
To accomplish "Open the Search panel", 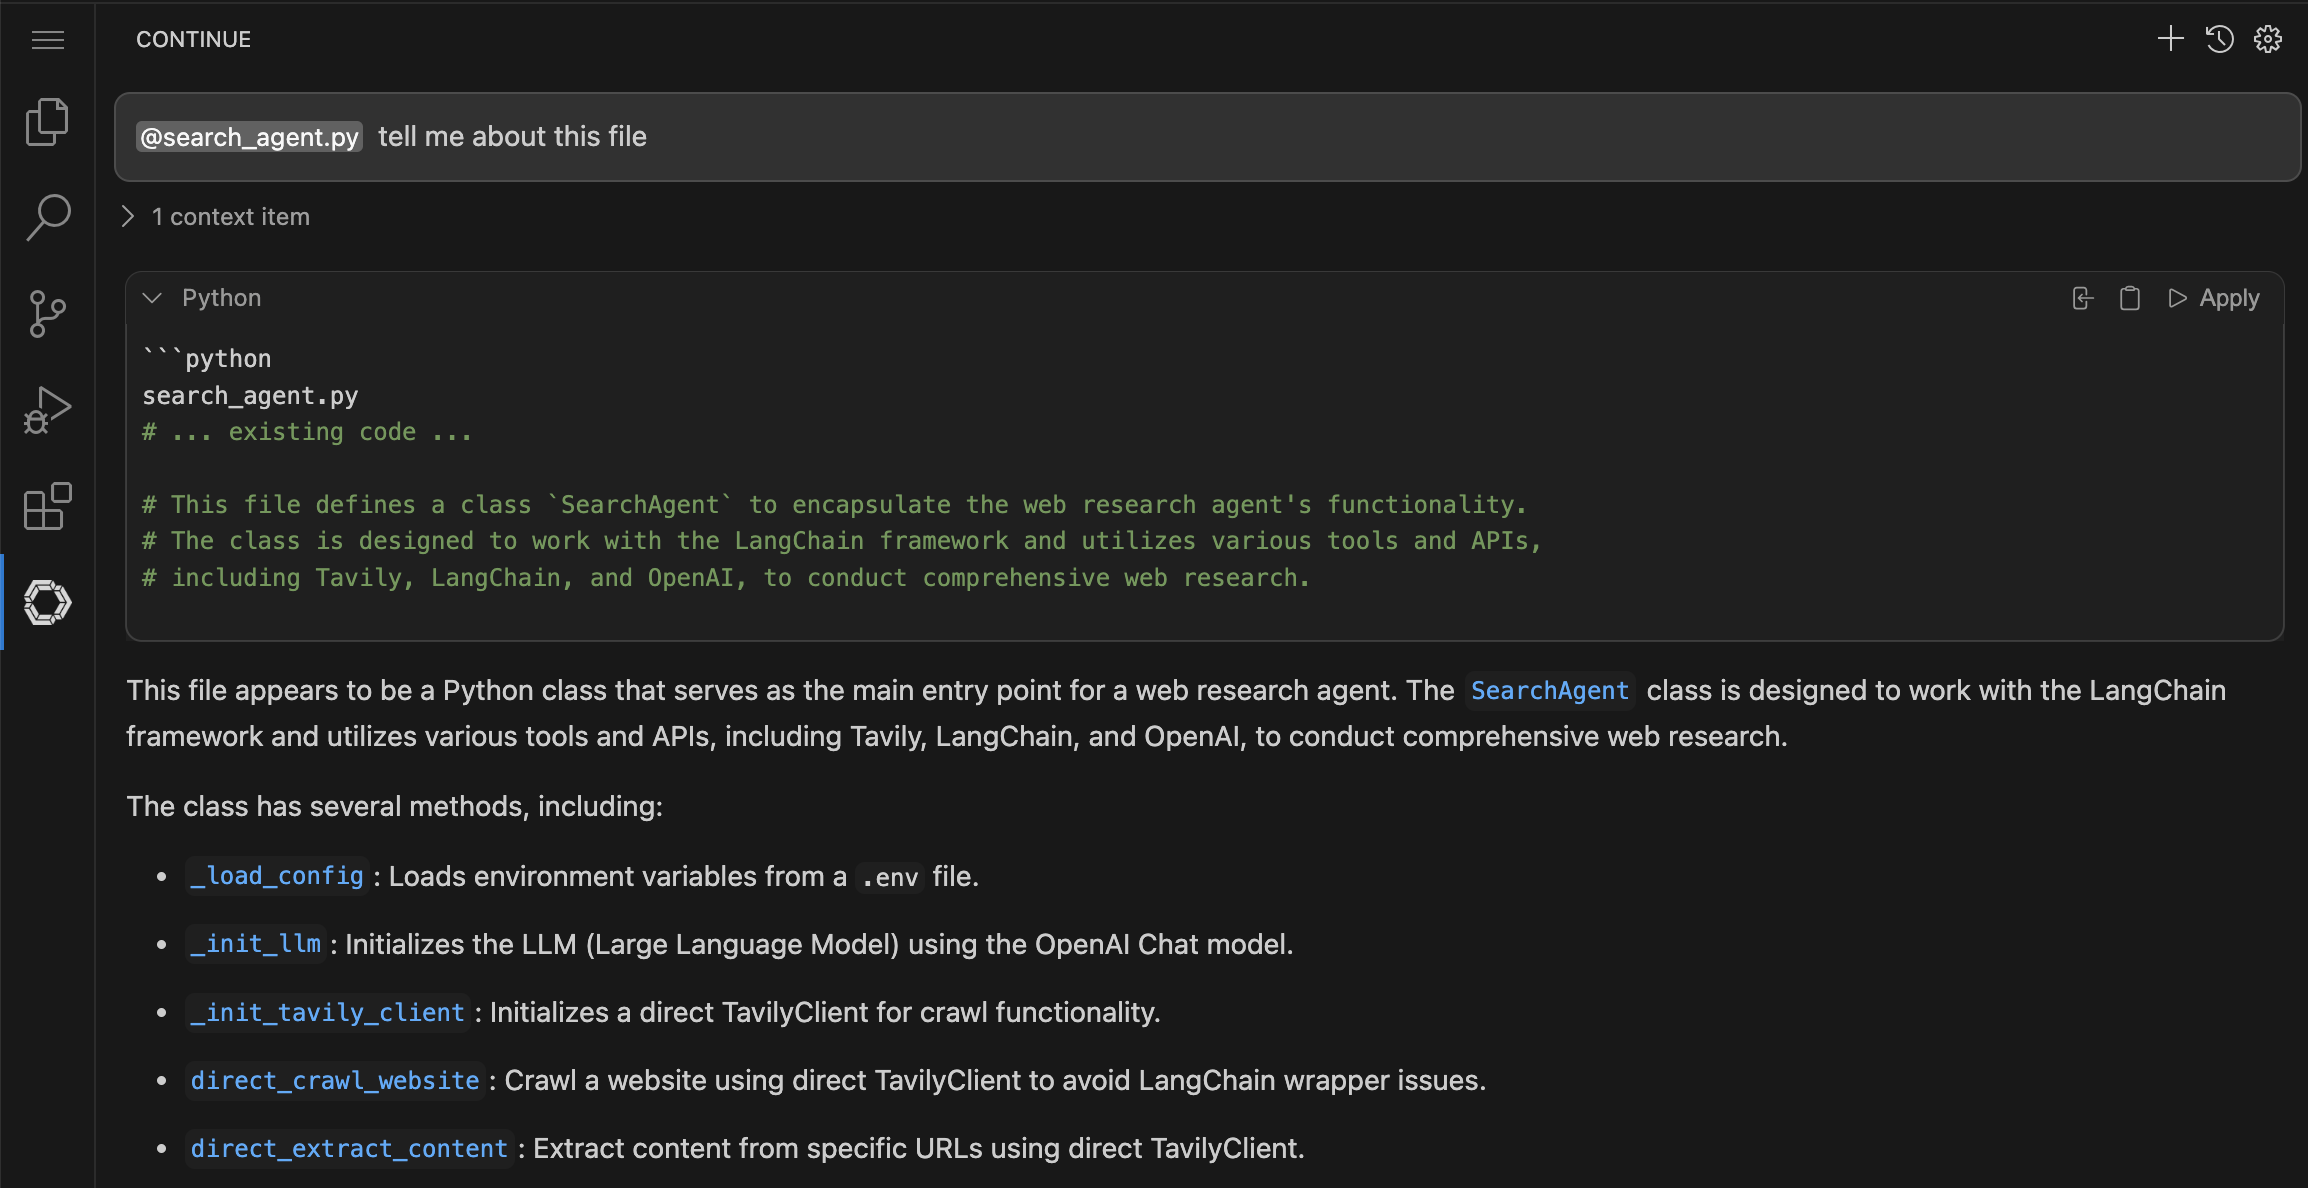I will (x=46, y=218).
